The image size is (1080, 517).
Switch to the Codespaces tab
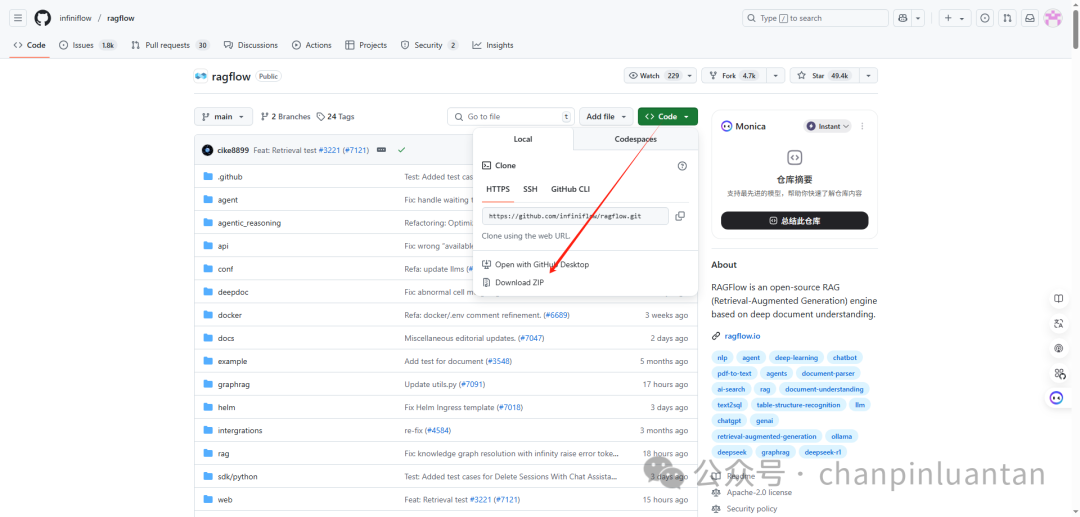[635, 139]
